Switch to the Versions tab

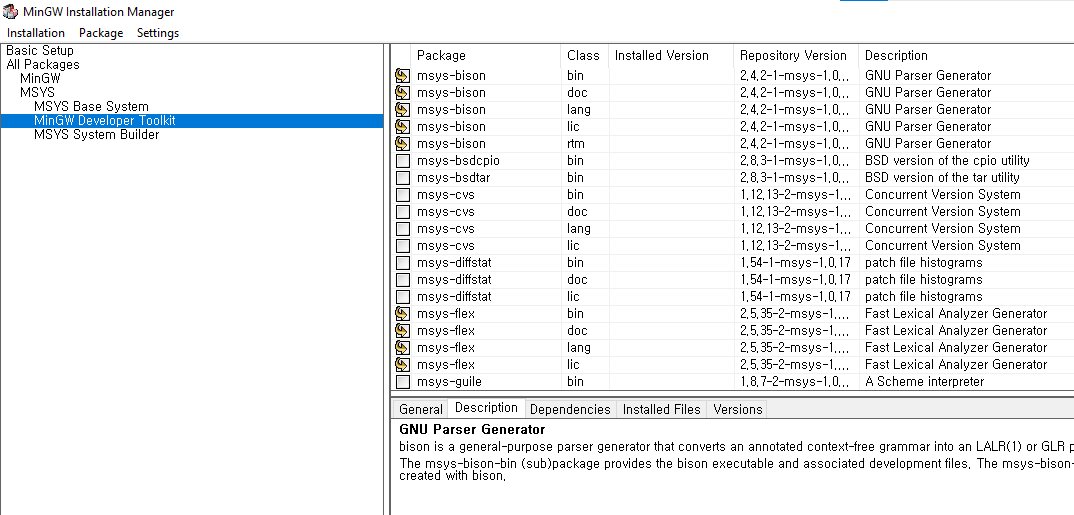tap(737, 410)
